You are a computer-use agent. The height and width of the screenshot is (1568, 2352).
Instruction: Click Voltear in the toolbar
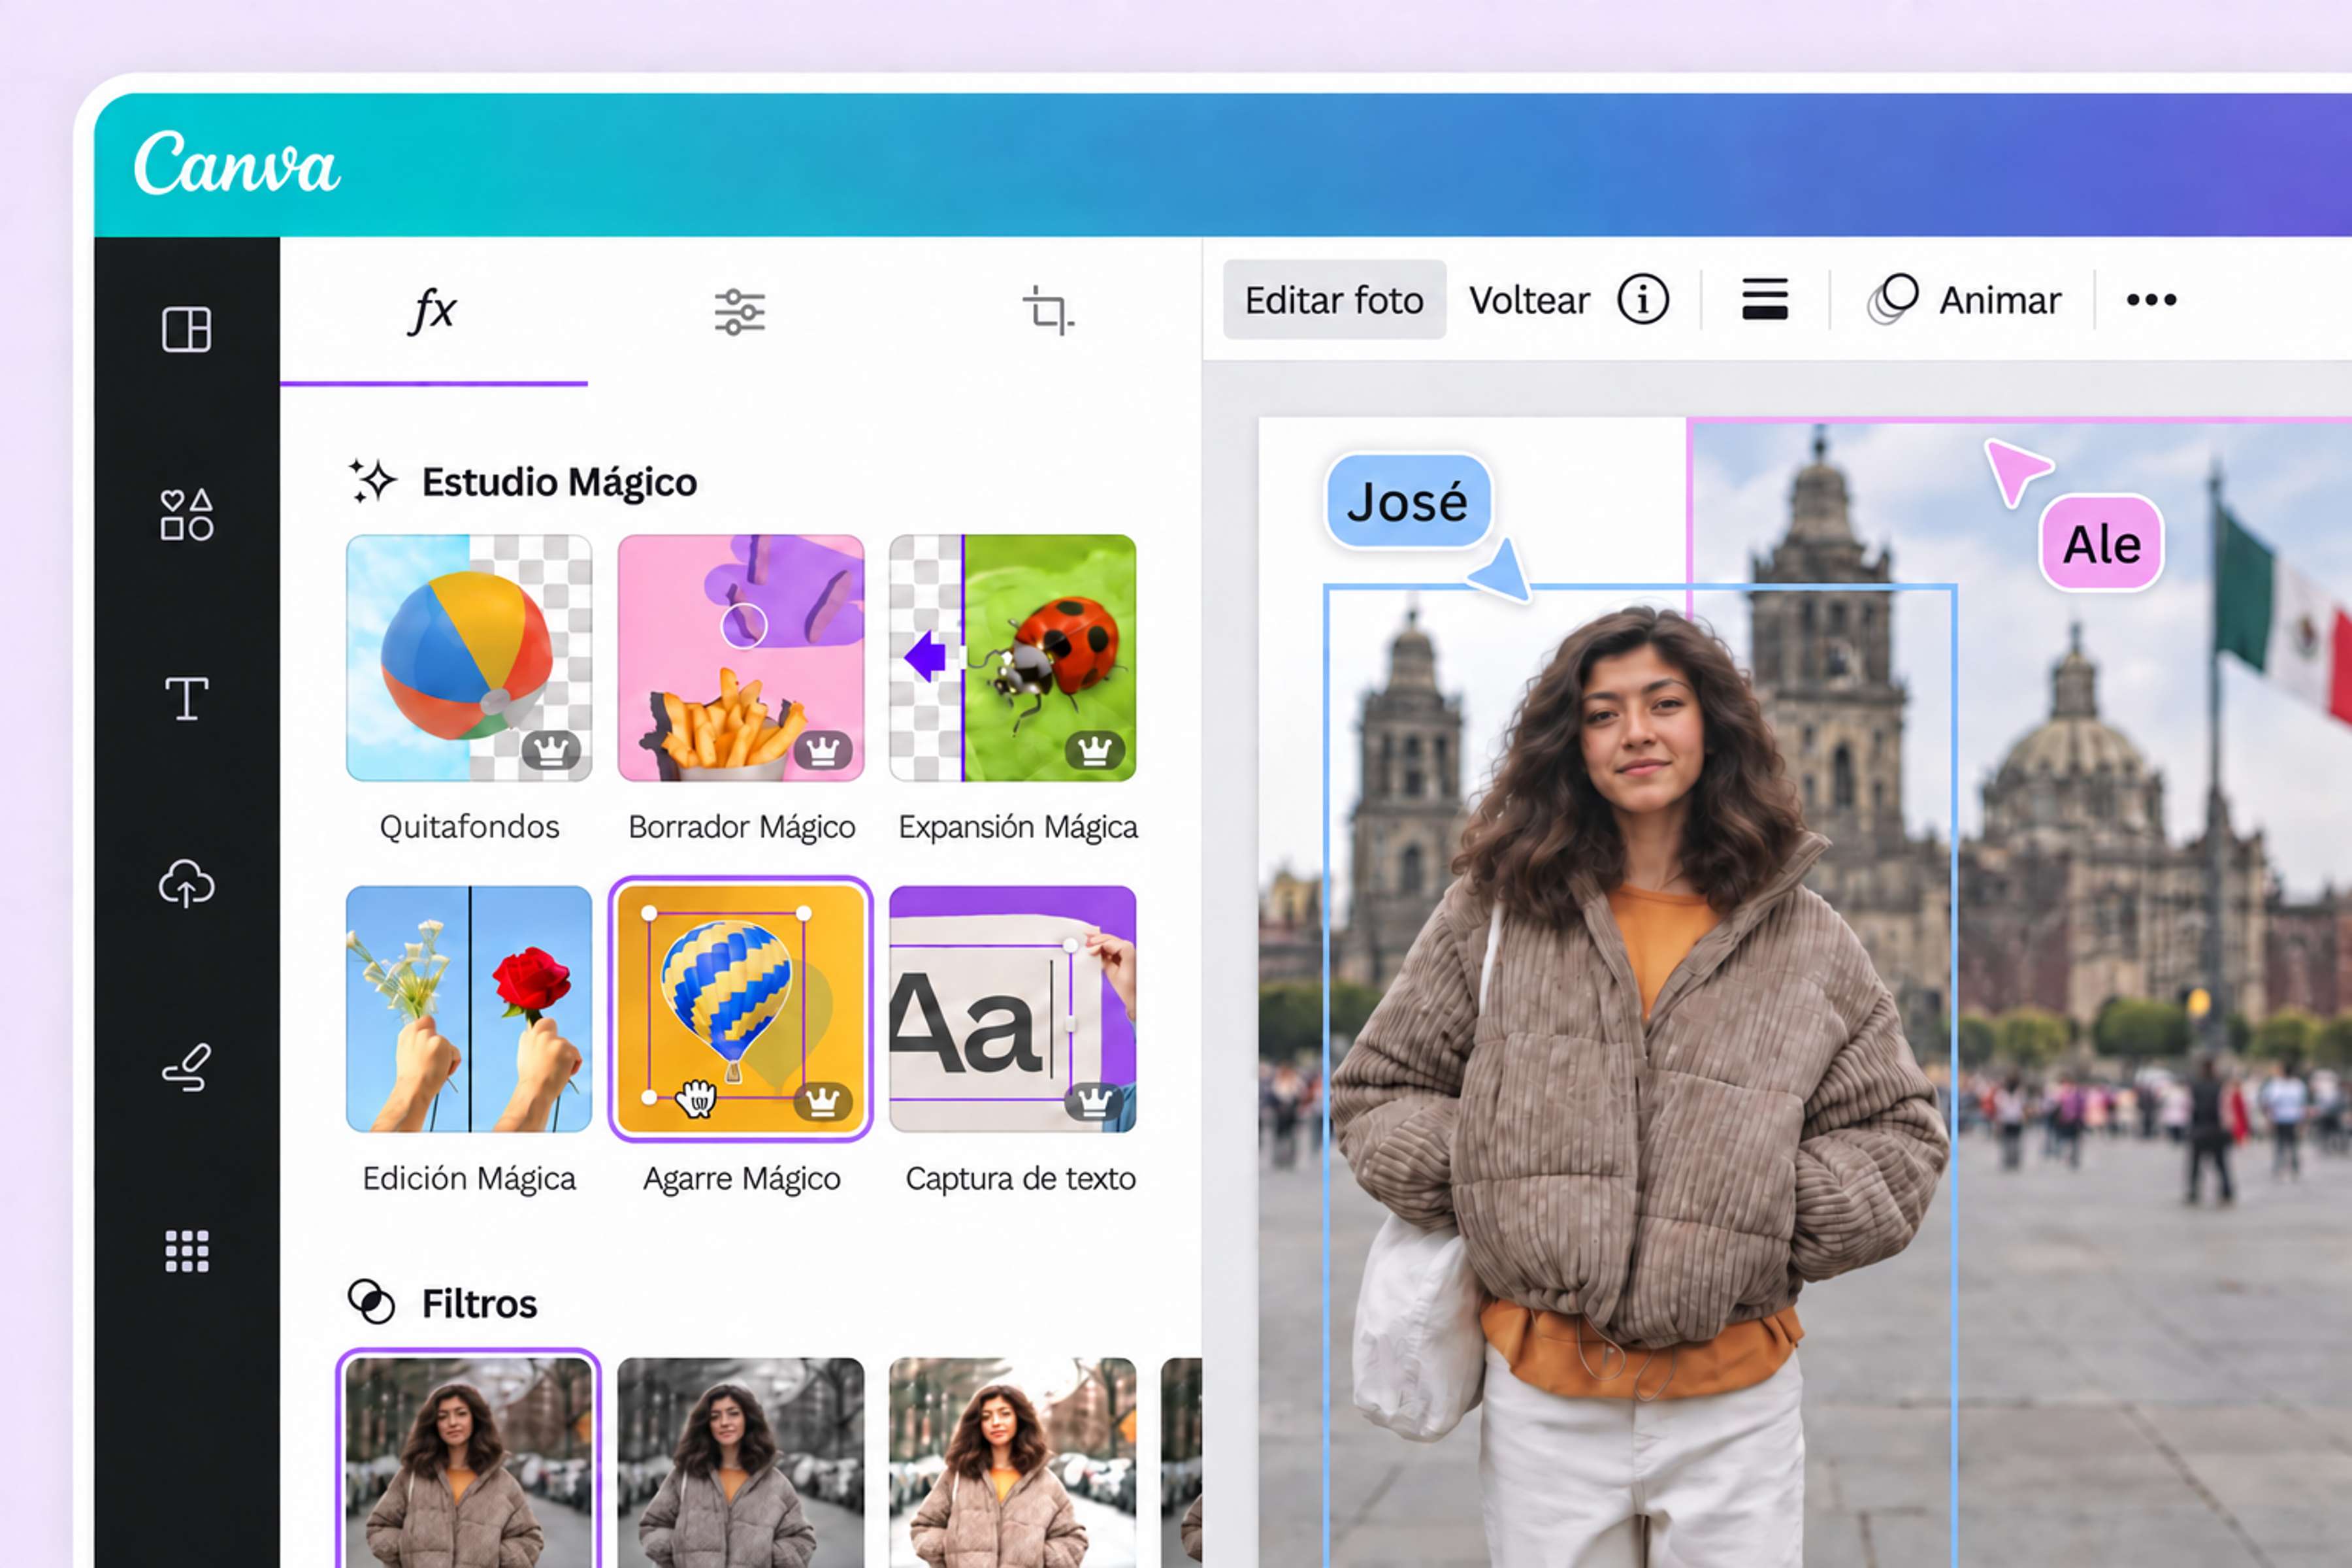click(x=1529, y=300)
